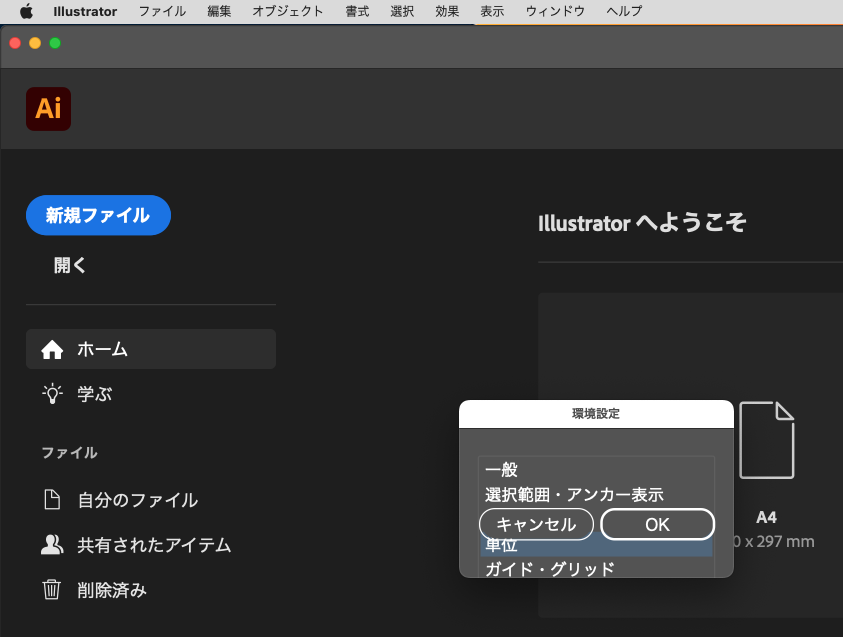The width and height of the screenshot is (843, 637).
Task: Open the 選択 menu
Action: point(402,11)
